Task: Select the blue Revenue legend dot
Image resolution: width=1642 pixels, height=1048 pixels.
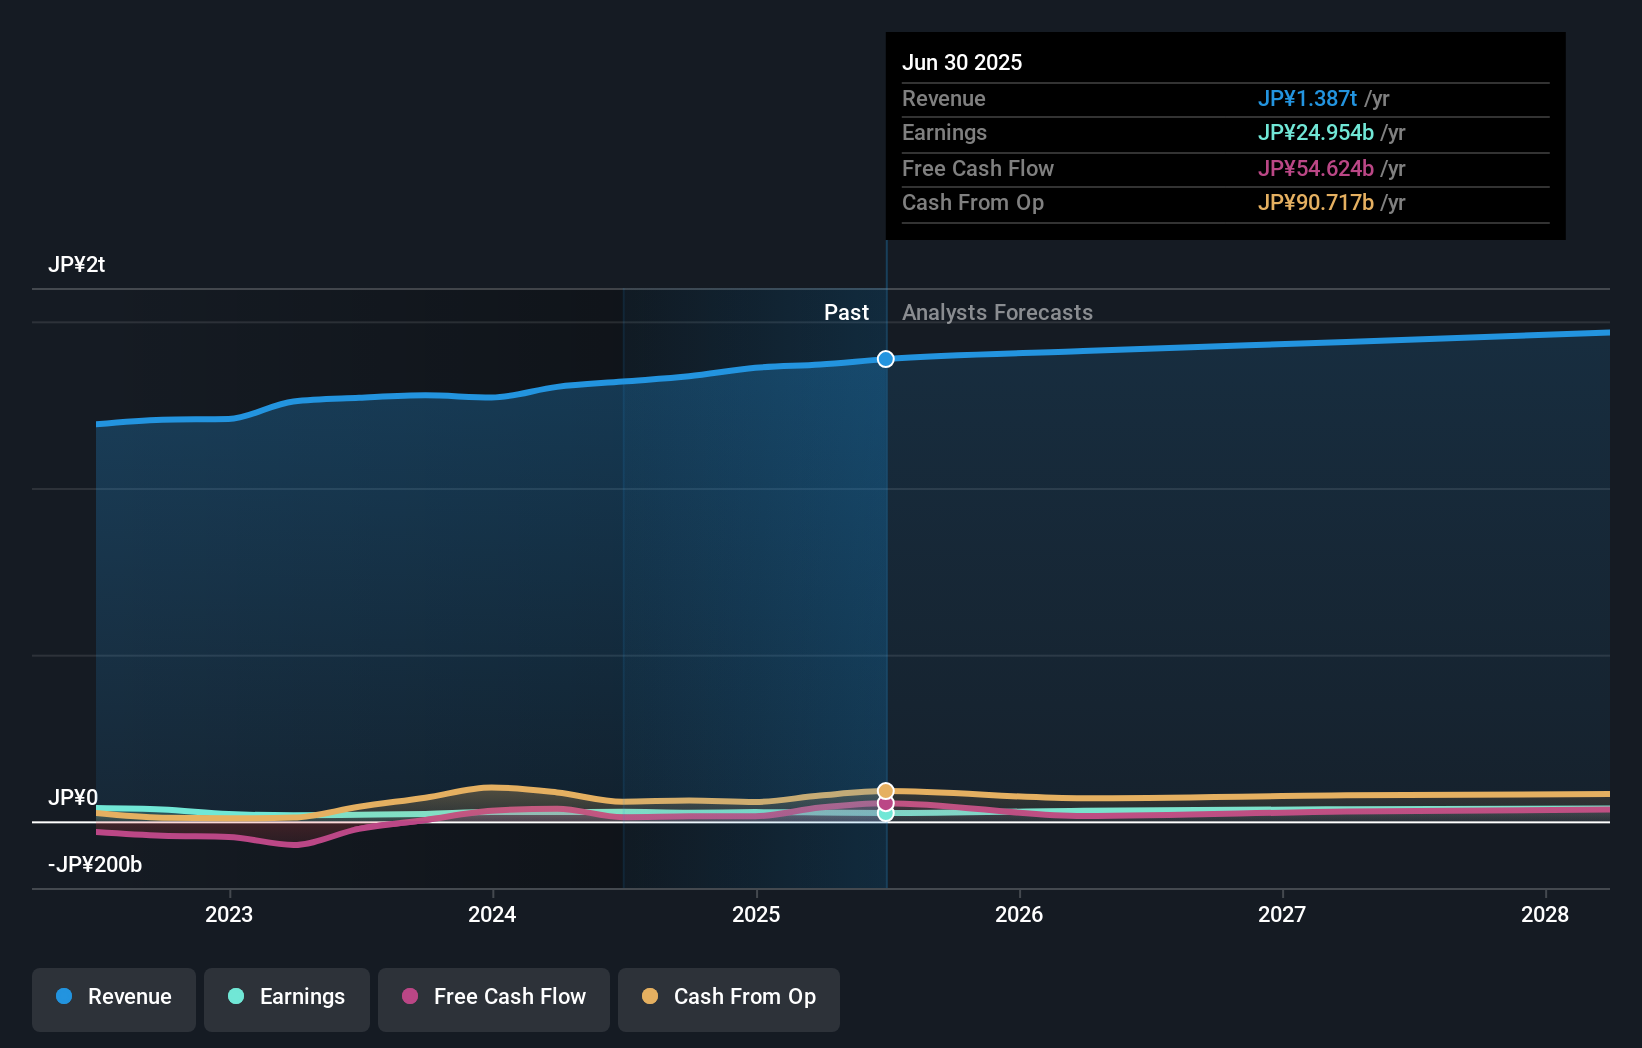Action: [64, 997]
